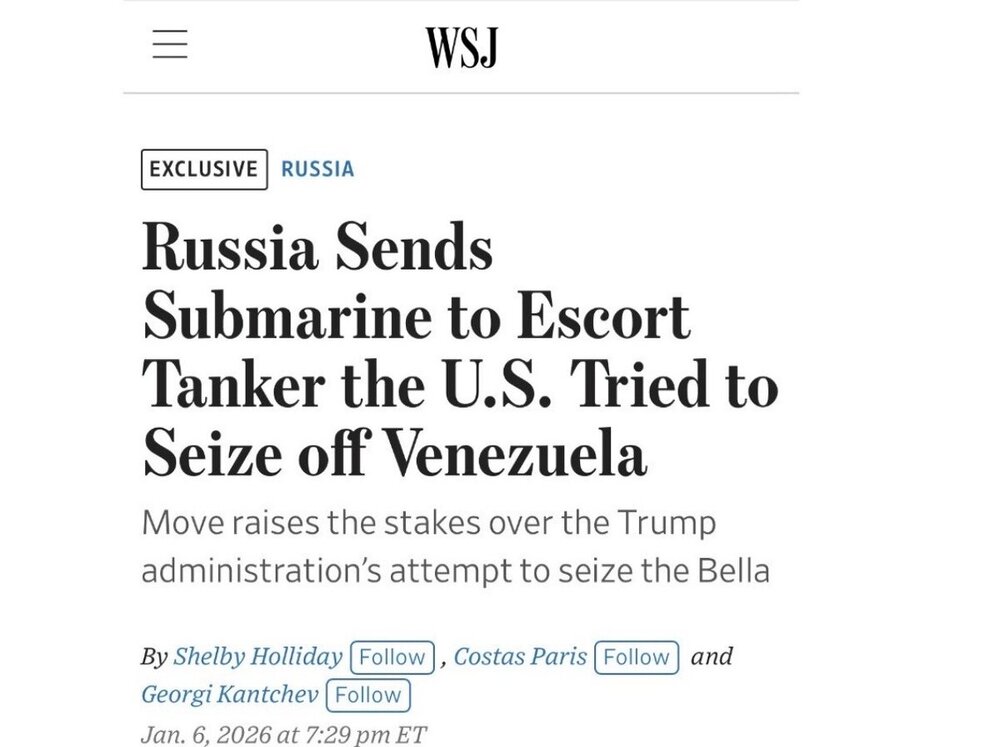Image resolution: width=1000 pixels, height=747 pixels.
Task: Click the Jan. 6, 2026 timestamp
Action: [x=284, y=735]
